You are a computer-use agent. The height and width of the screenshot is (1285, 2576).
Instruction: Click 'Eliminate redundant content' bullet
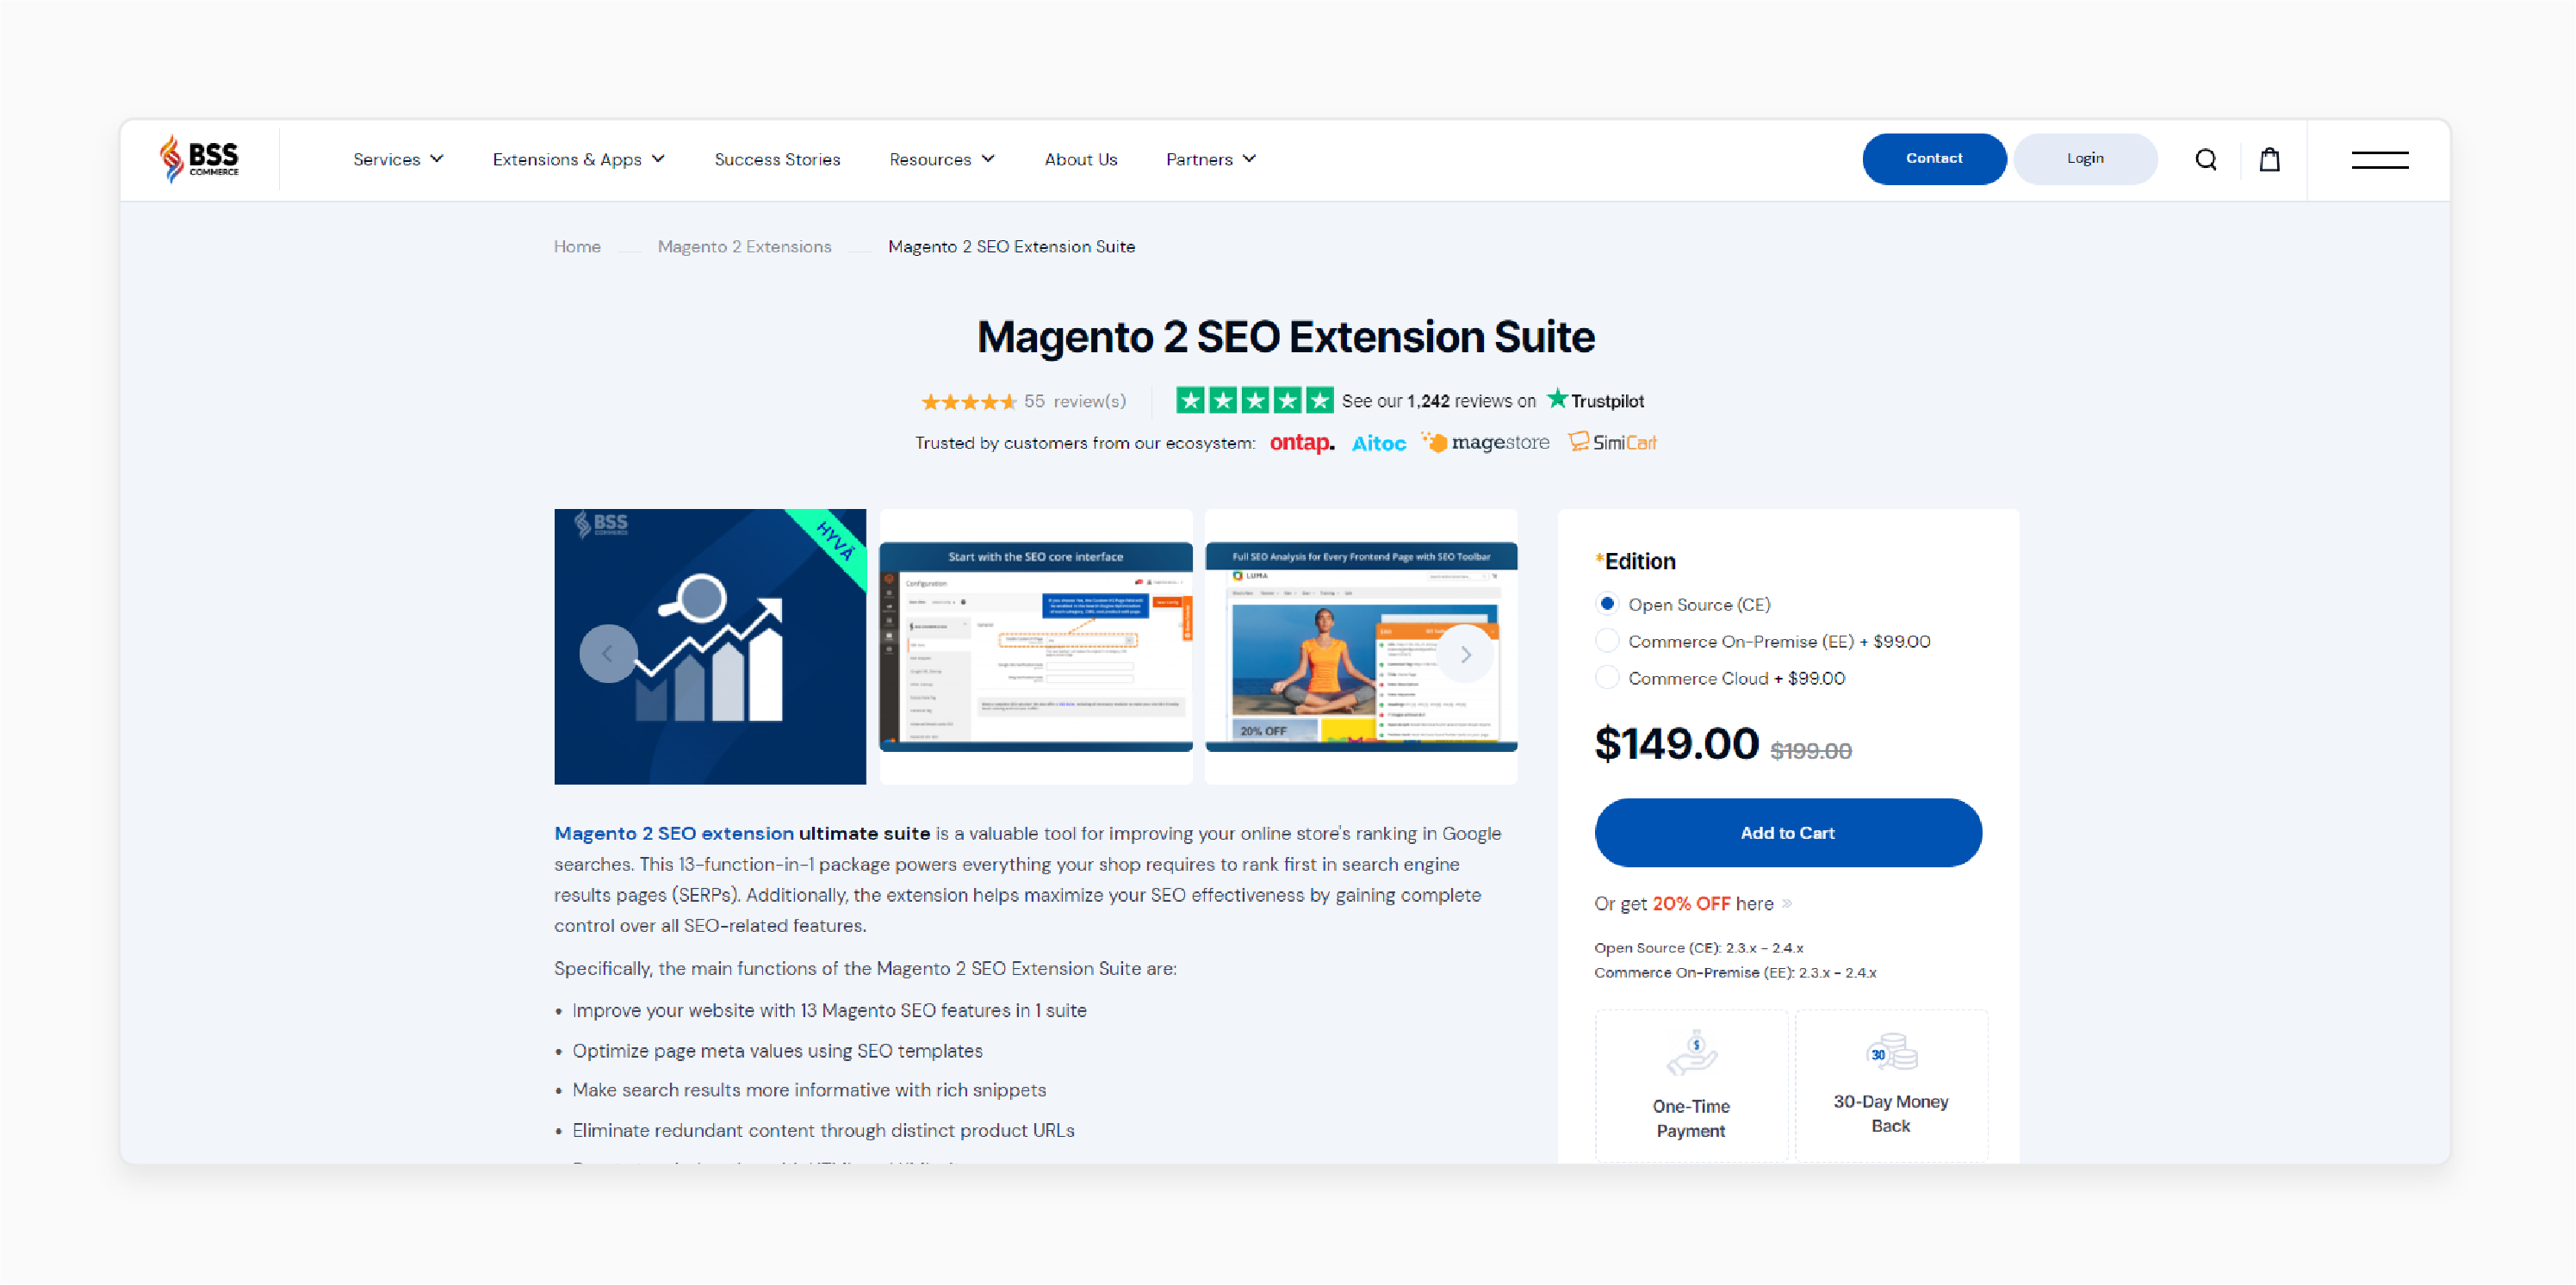[x=823, y=1130]
